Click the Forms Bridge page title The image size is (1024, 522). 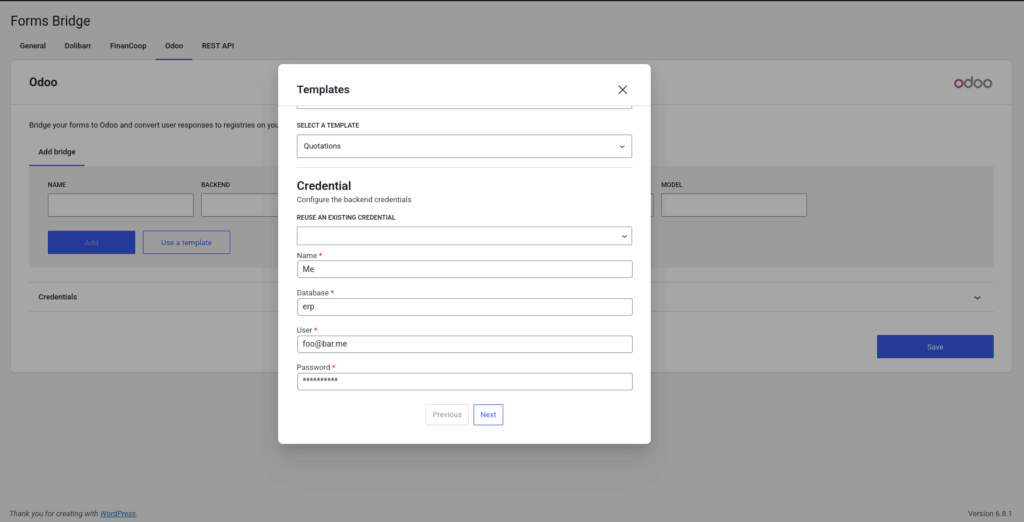(50, 21)
